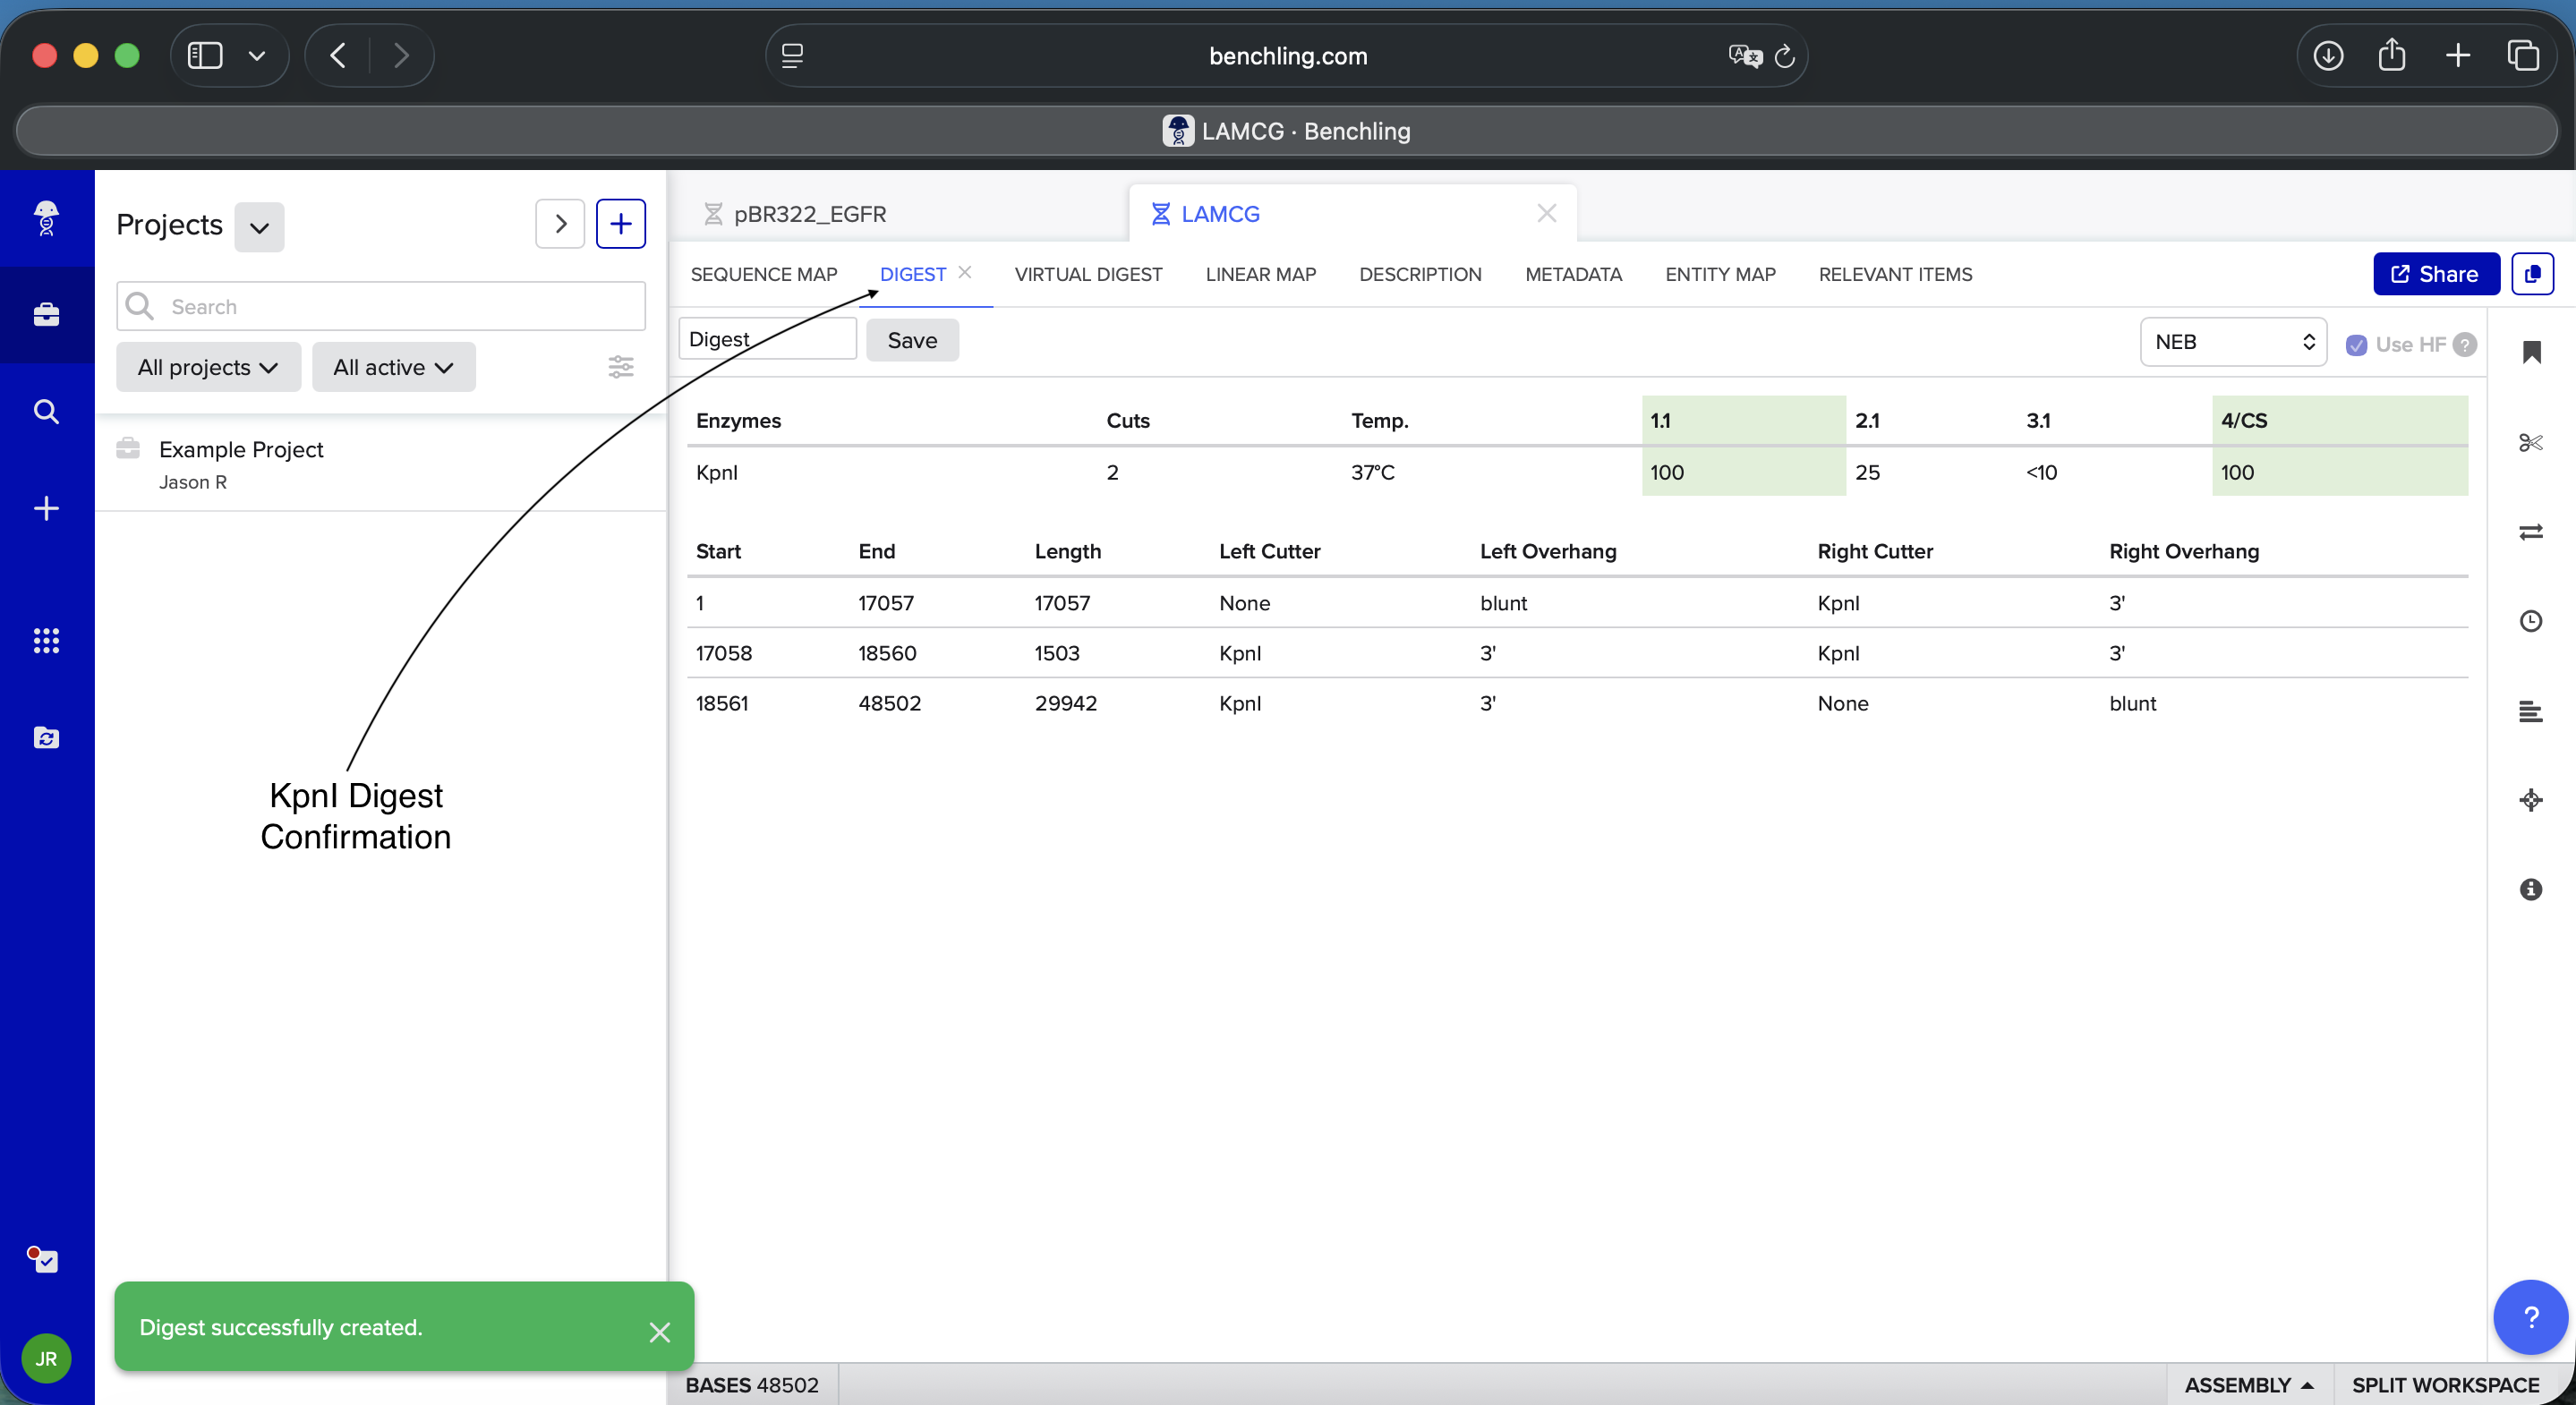The height and width of the screenshot is (1405, 2576).
Task: Click the copy icon next to Share
Action: [x=2532, y=274]
